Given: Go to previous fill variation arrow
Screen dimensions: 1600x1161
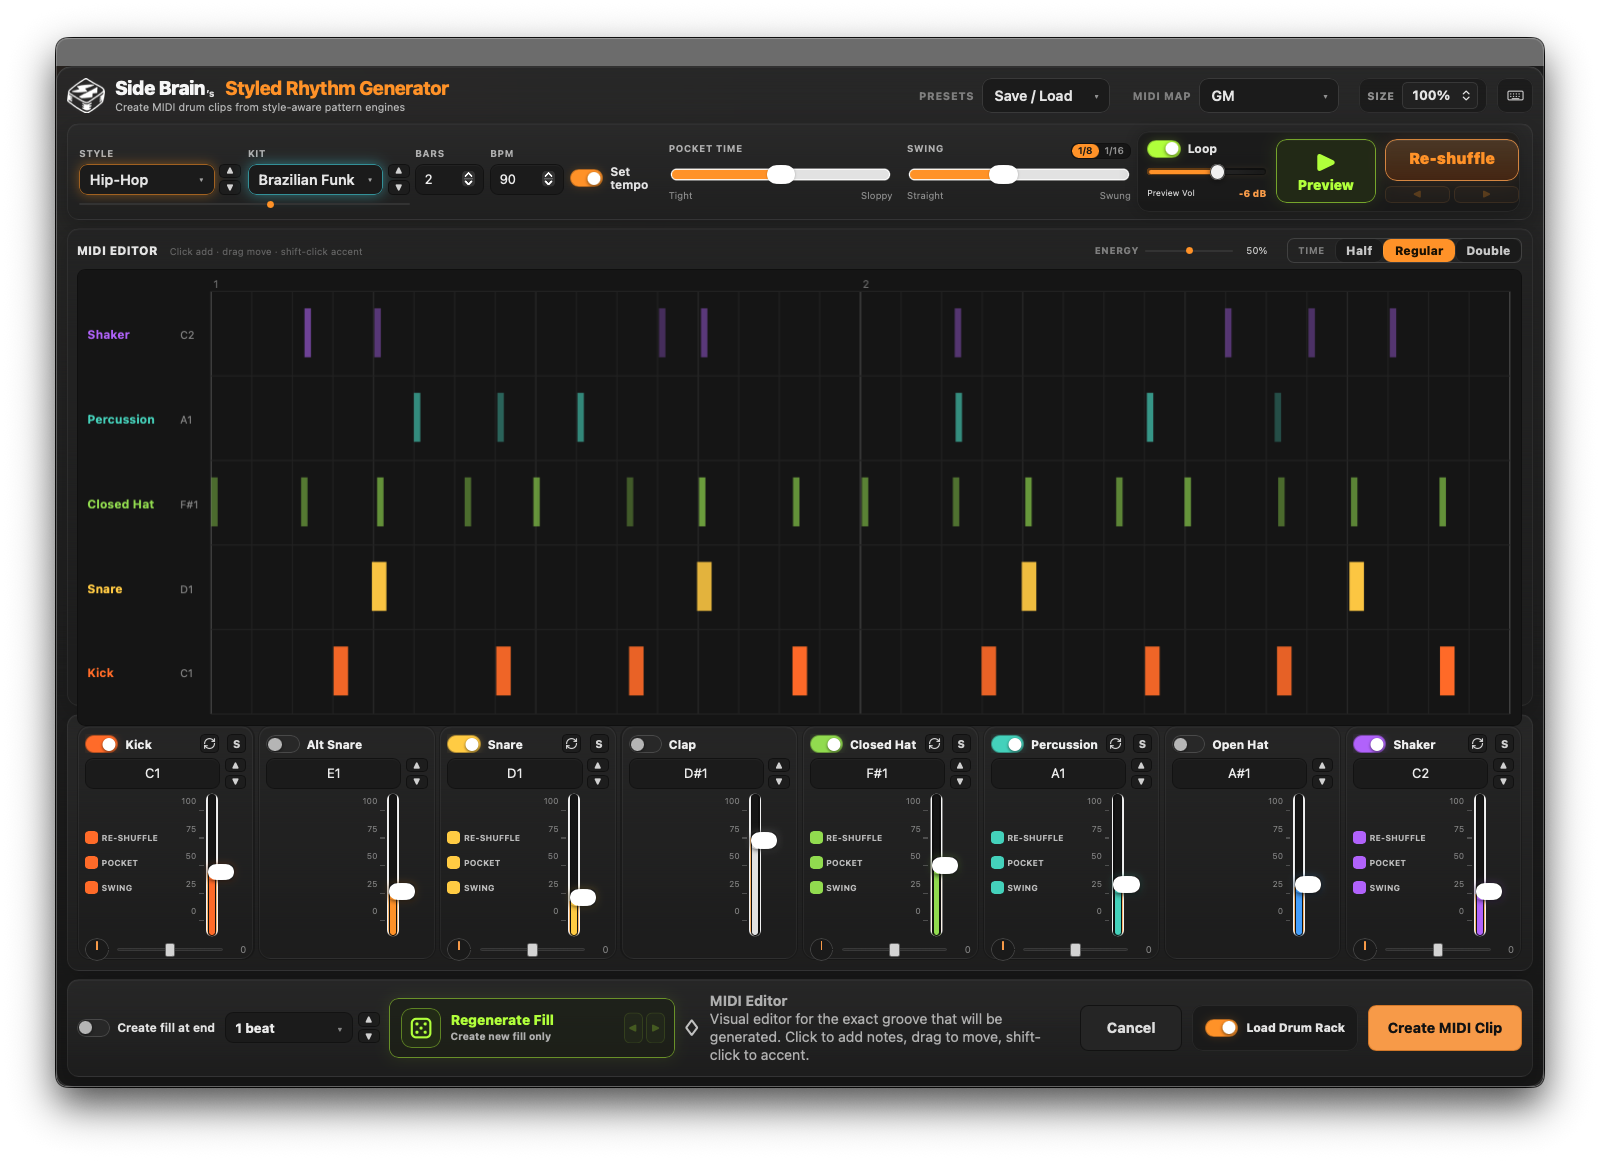Looking at the screenshot, I should (x=633, y=1028).
